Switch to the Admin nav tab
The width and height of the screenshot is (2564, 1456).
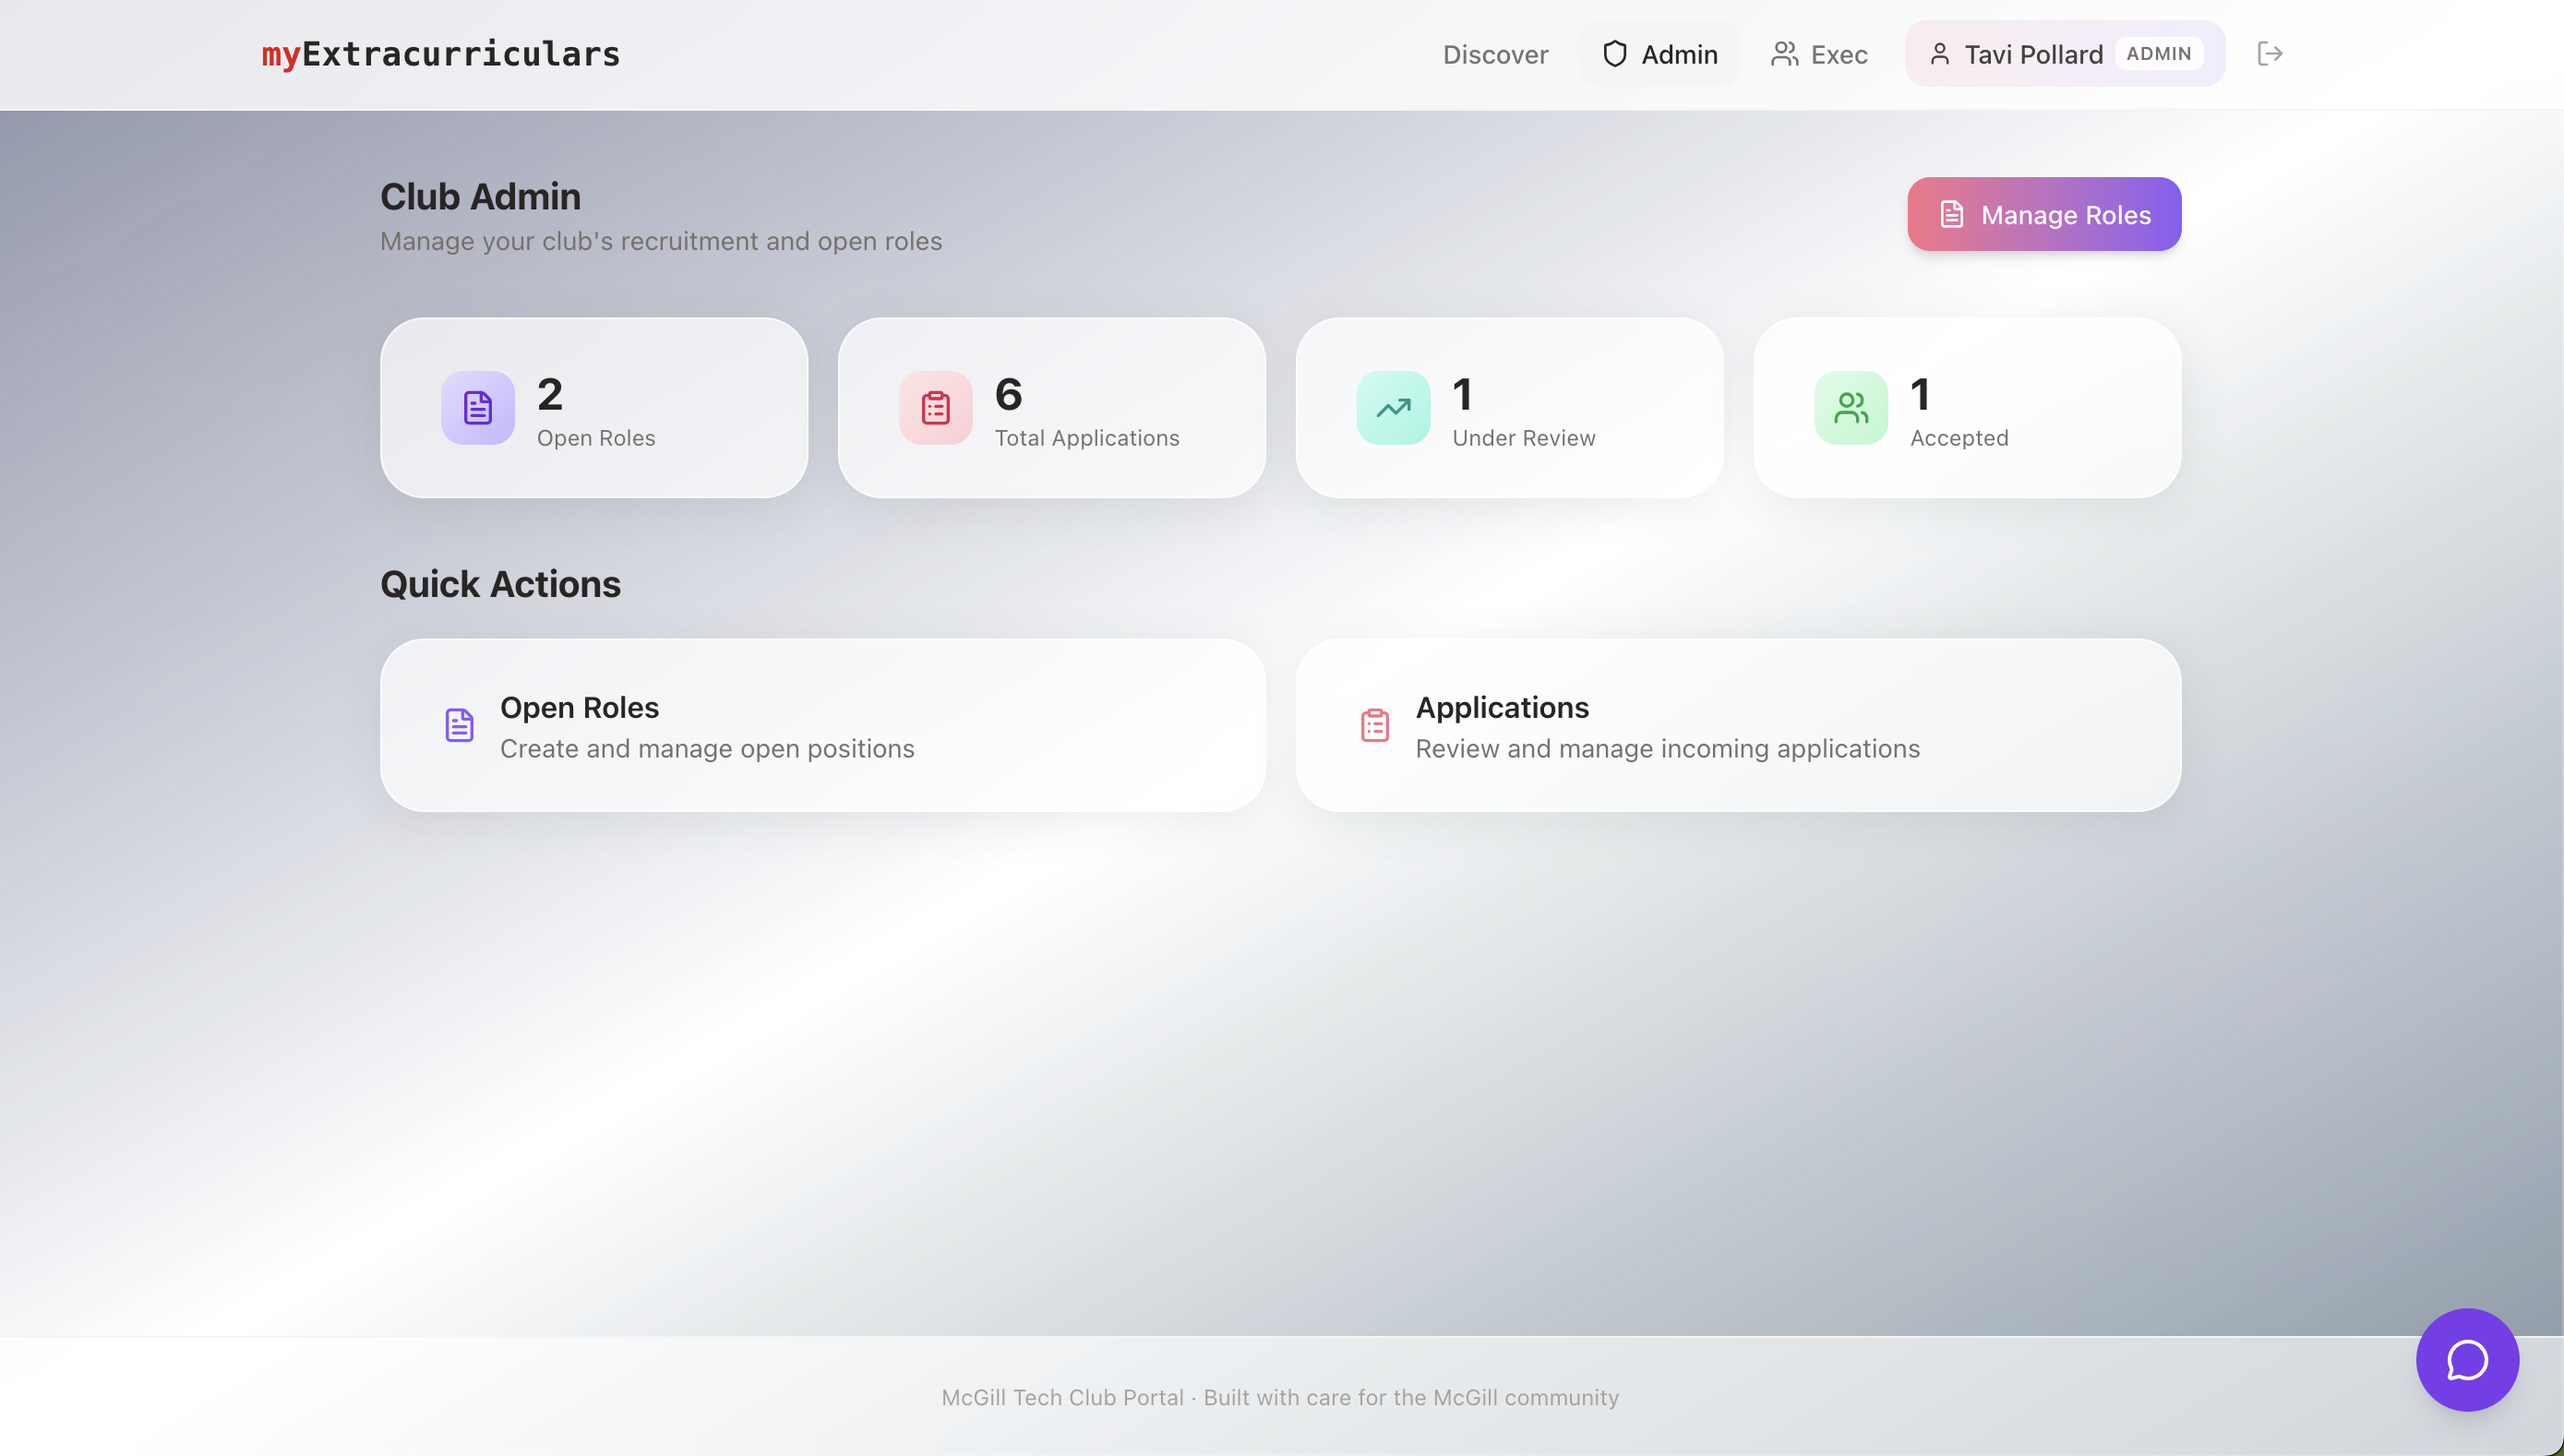(x=1661, y=54)
